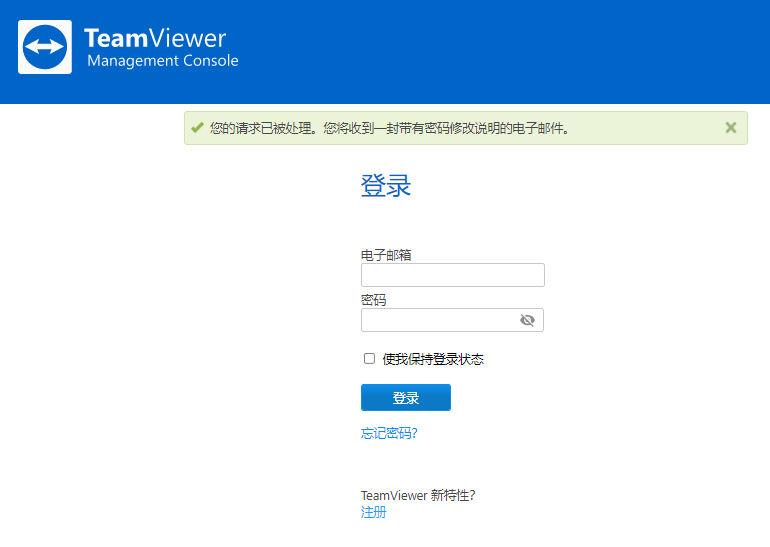Enable the 使我保持登录状态 checkbox
The image size is (770, 547).
[x=369, y=358]
